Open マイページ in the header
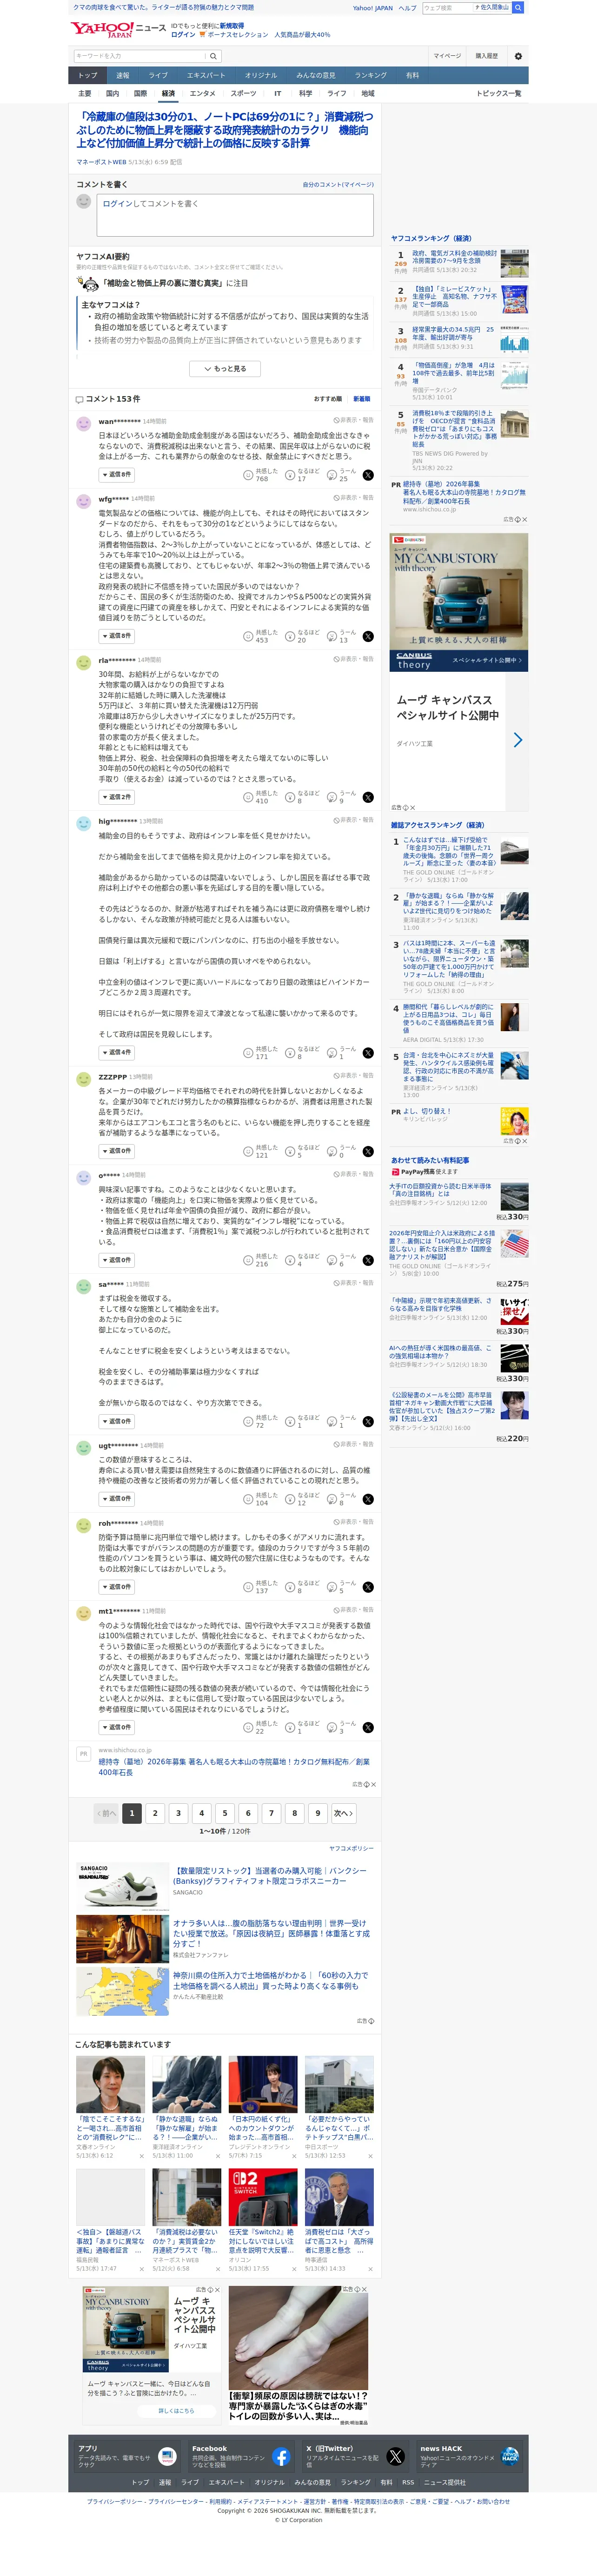 (x=447, y=56)
